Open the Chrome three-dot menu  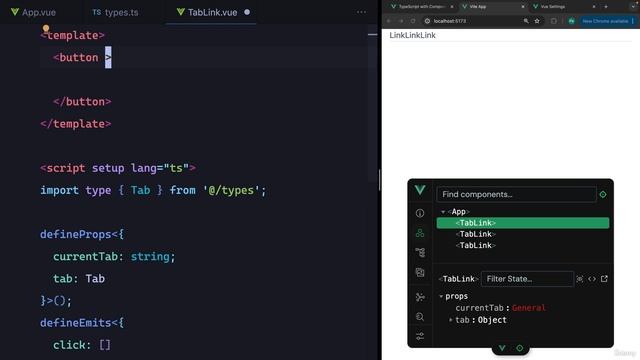click(x=633, y=21)
